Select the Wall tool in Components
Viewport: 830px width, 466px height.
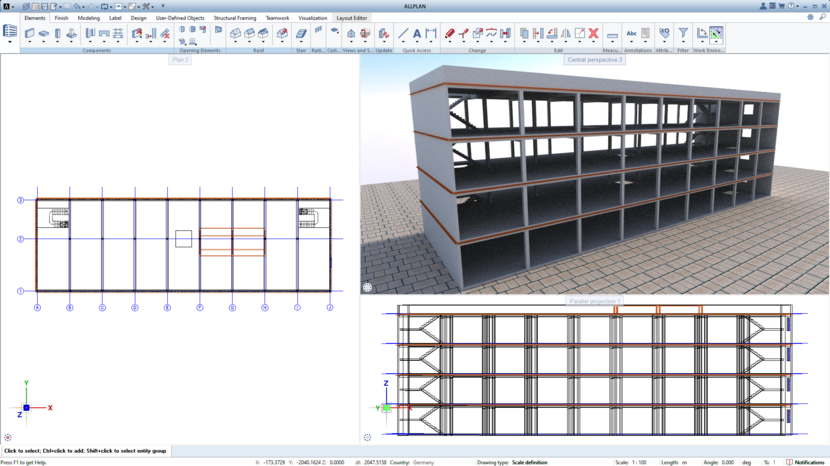coord(30,33)
